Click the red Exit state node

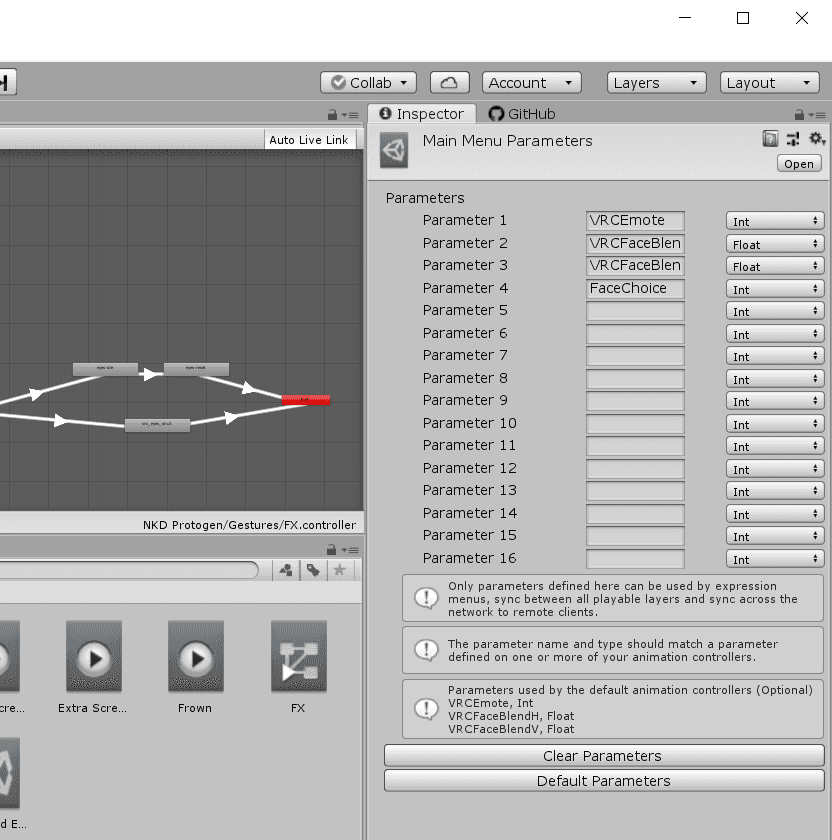click(x=306, y=400)
